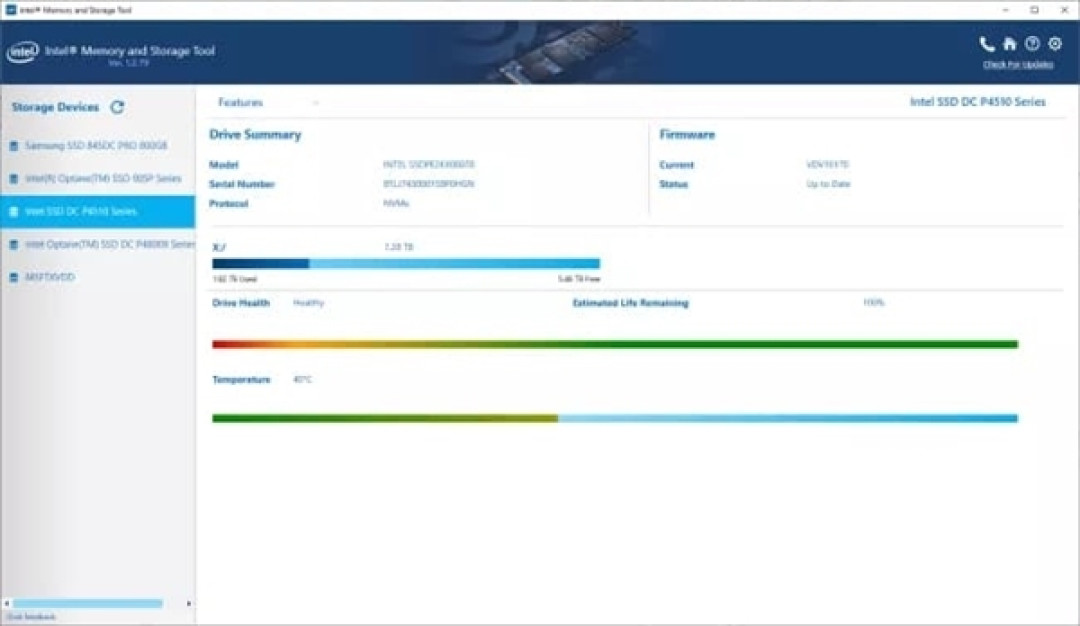Click the phone contact support icon
Screen dimensions: 1080x626
(x=987, y=44)
